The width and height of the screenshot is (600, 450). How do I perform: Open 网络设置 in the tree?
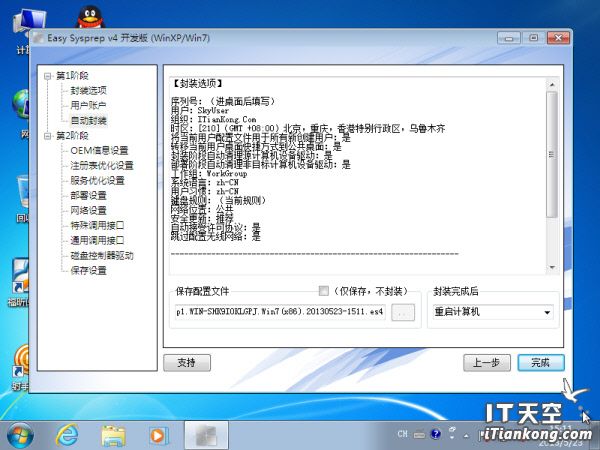88,210
